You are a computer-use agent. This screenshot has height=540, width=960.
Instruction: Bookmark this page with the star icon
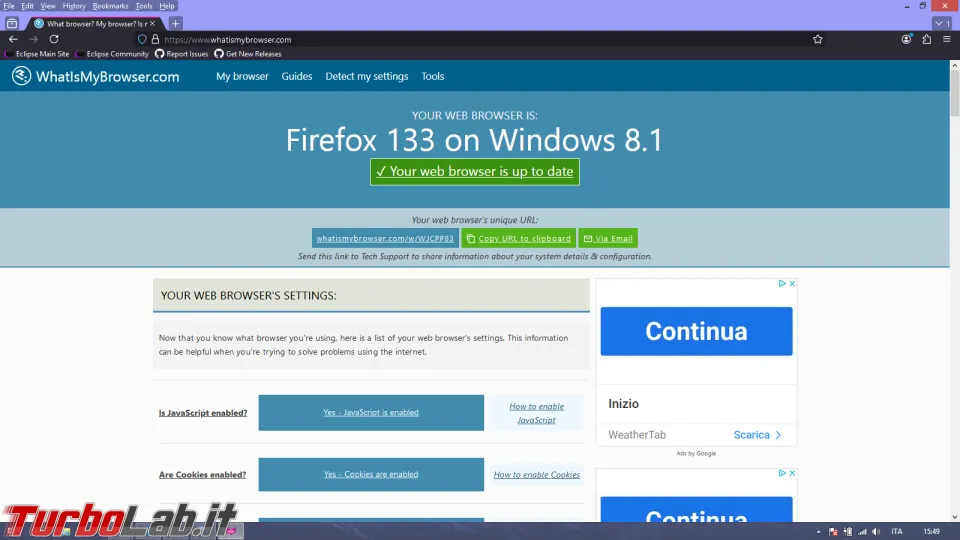[817, 39]
